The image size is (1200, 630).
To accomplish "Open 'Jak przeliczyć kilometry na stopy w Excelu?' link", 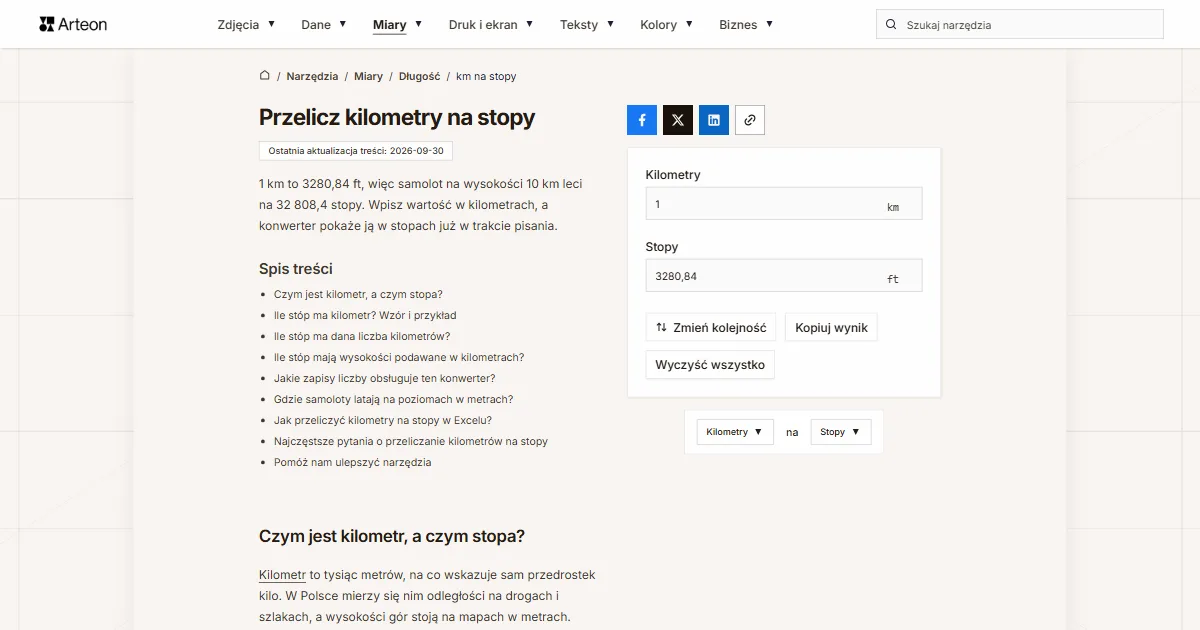I will (383, 420).
